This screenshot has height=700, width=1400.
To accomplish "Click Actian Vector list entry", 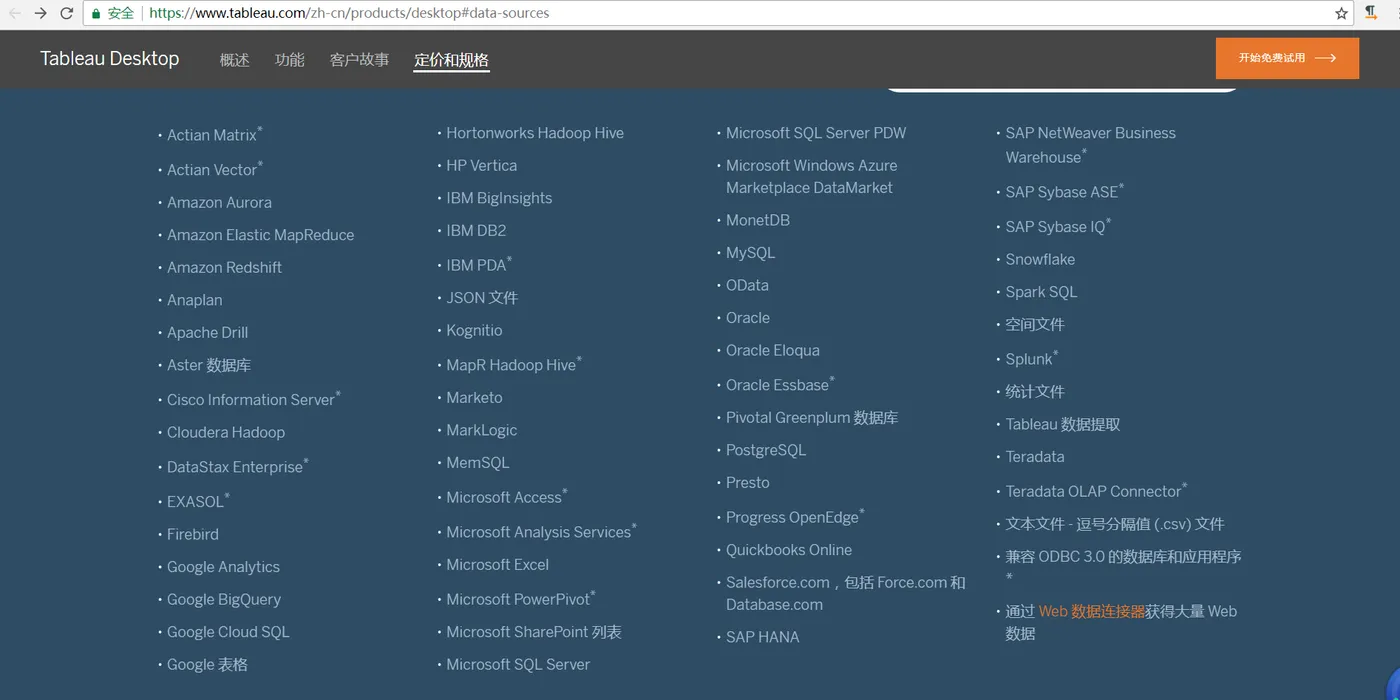I will click(215, 169).
